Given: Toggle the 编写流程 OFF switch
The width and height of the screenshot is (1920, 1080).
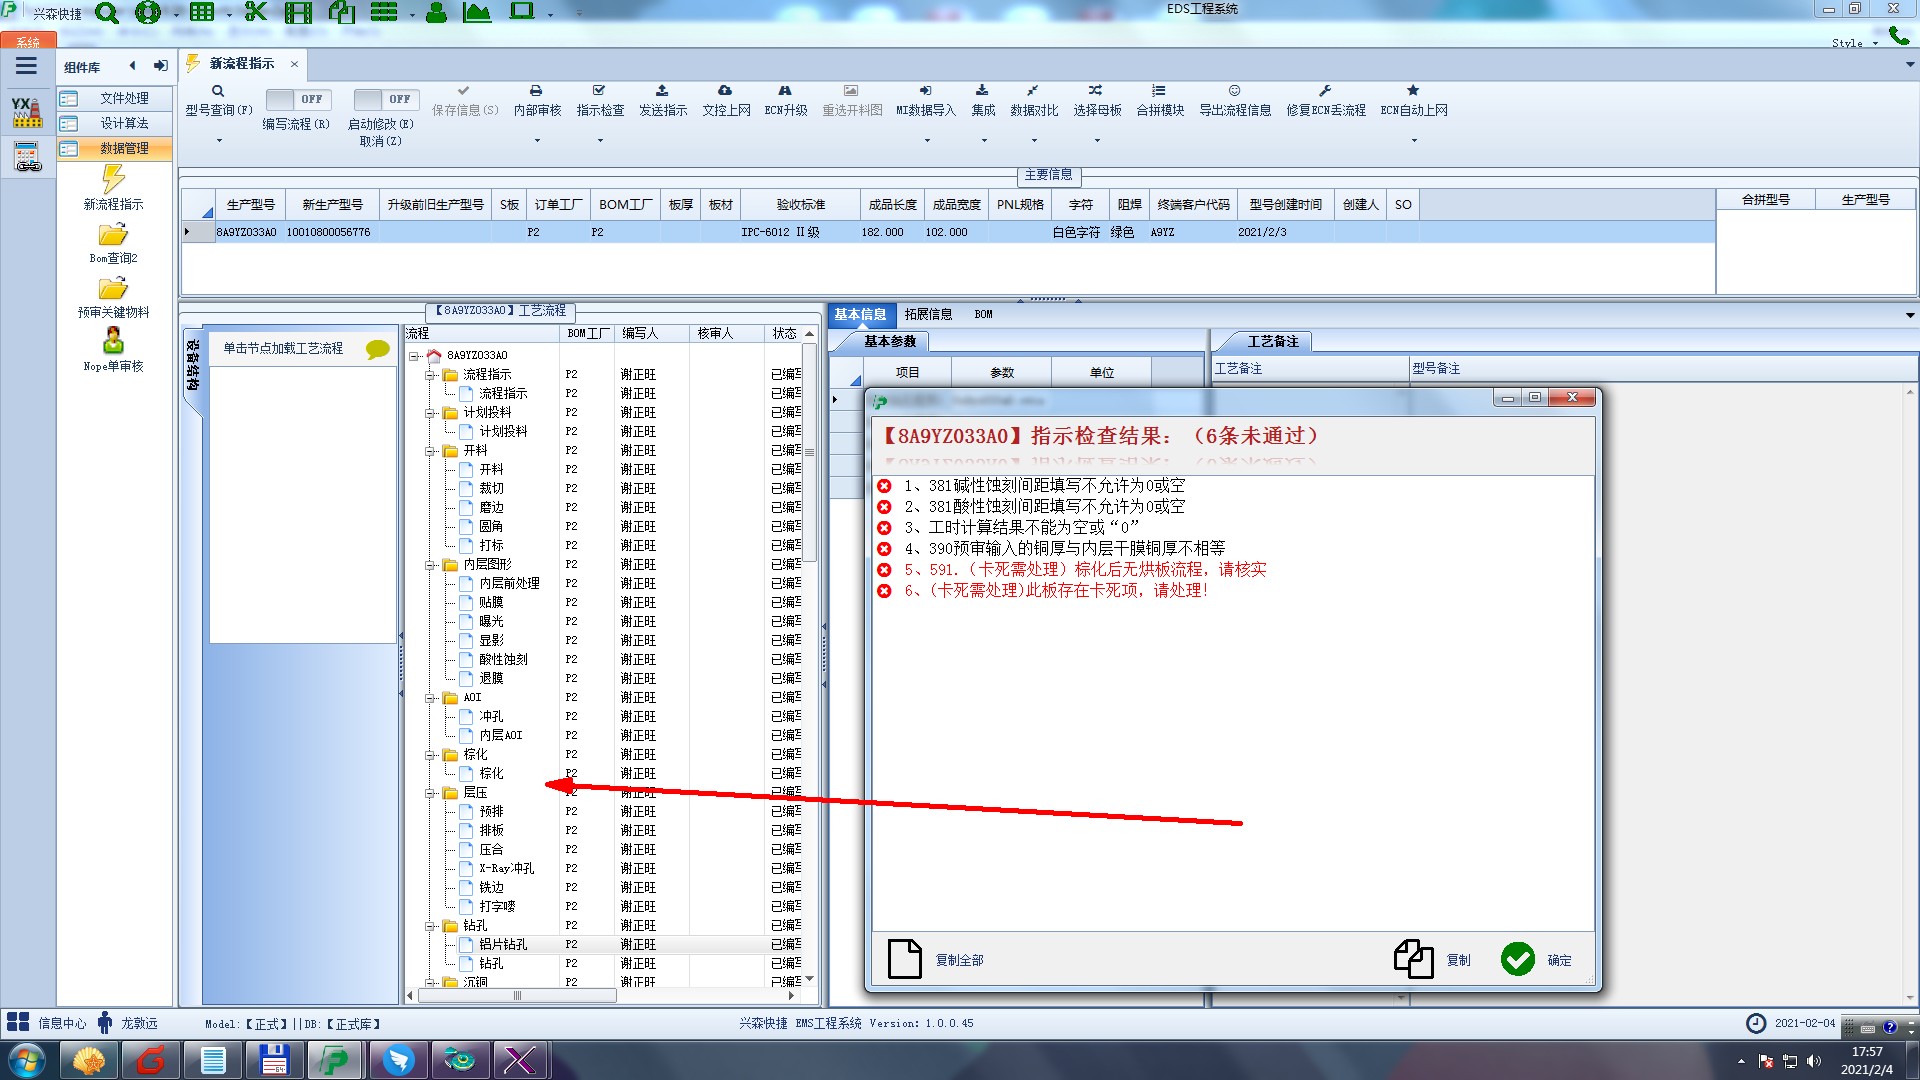Looking at the screenshot, I should coord(297,99).
